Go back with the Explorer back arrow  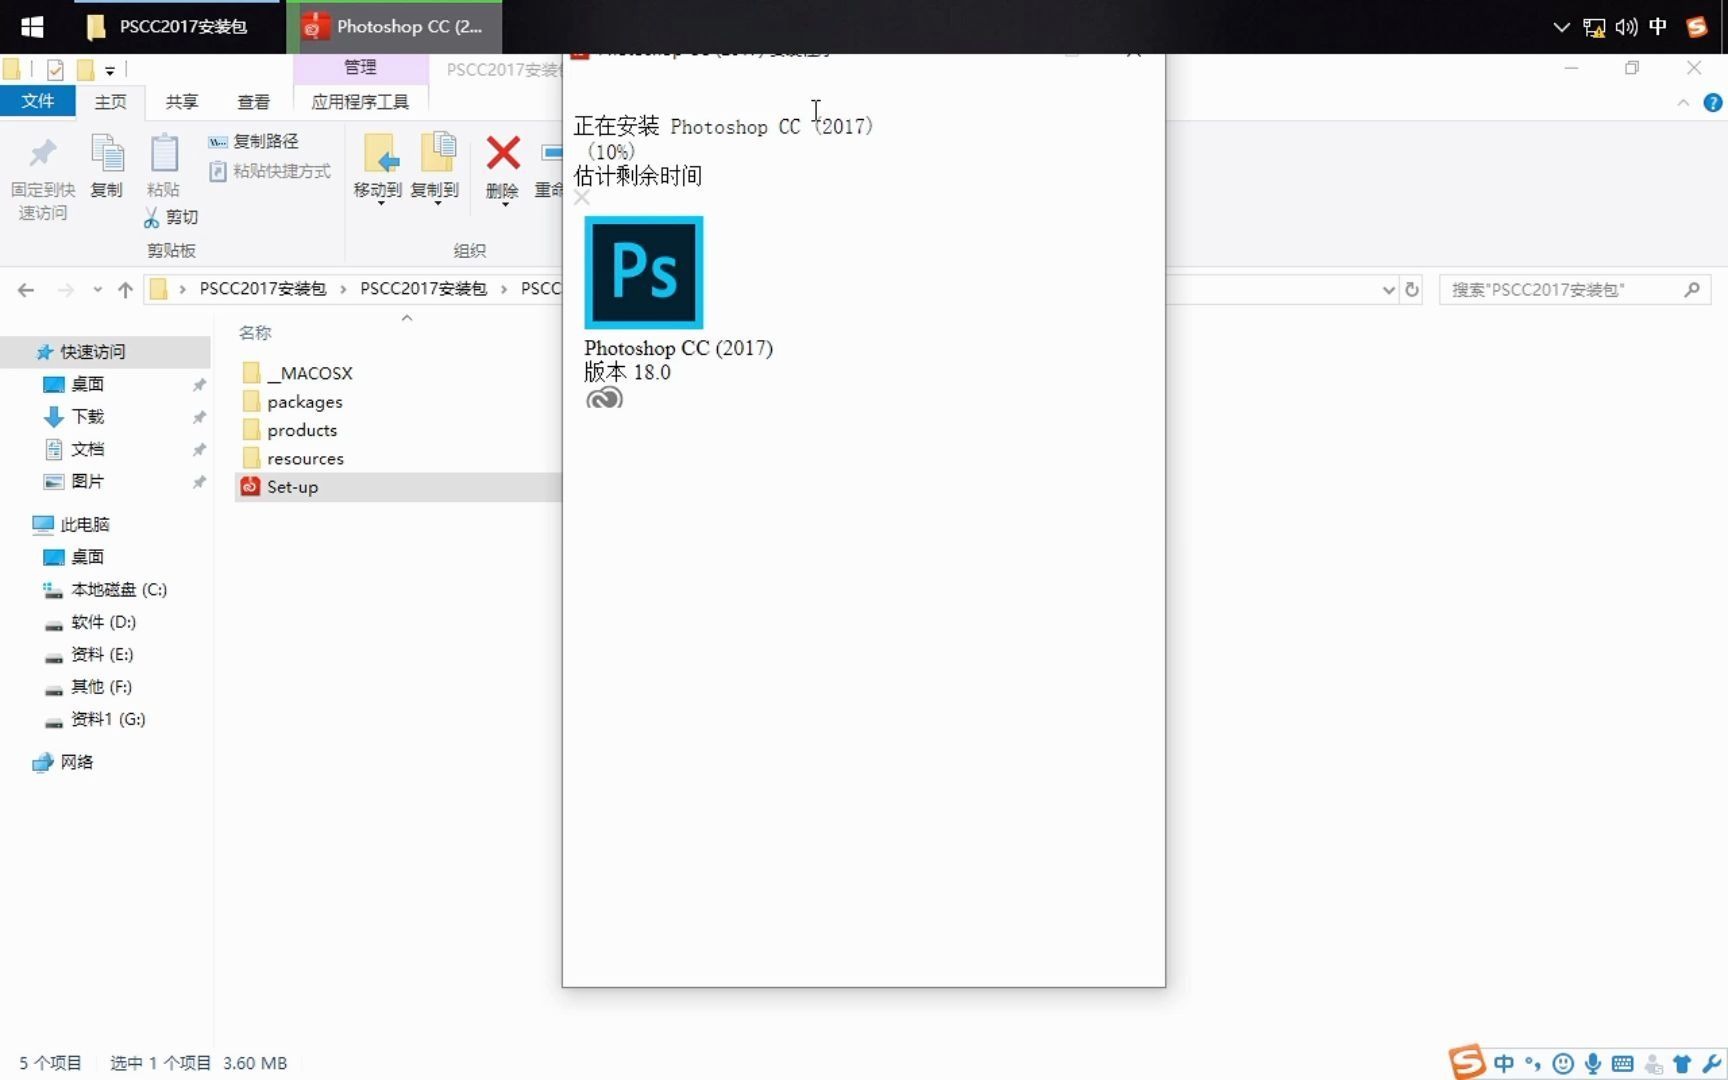tap(26, 290)
